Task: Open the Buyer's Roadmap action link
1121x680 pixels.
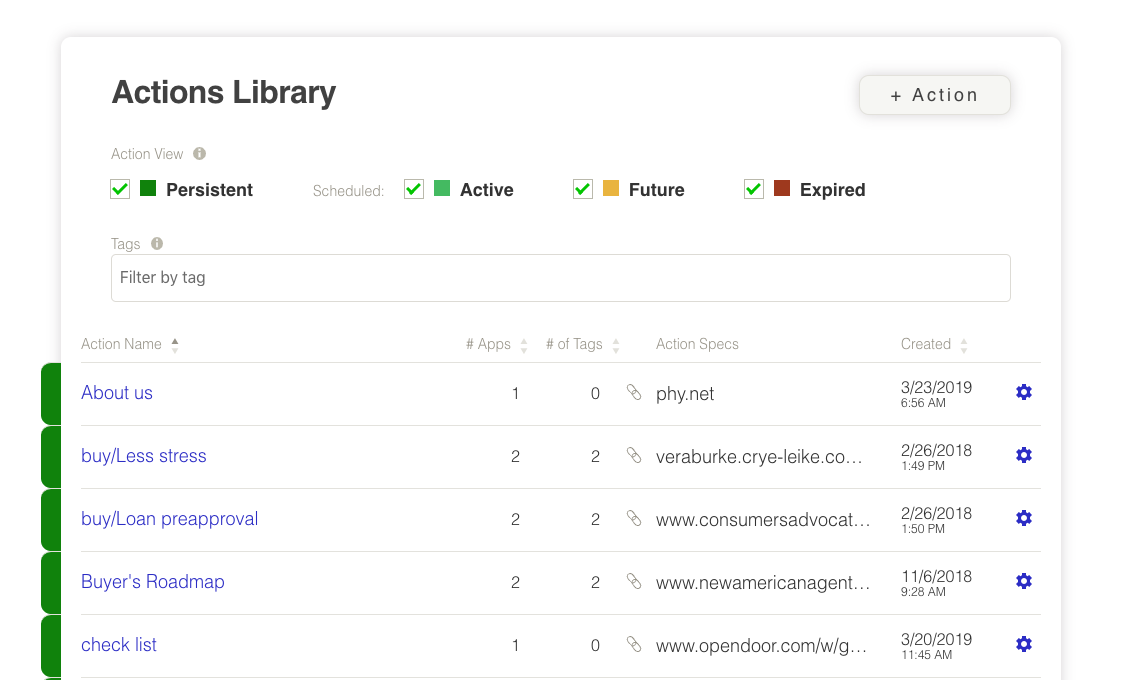Action: click(152, 582)
